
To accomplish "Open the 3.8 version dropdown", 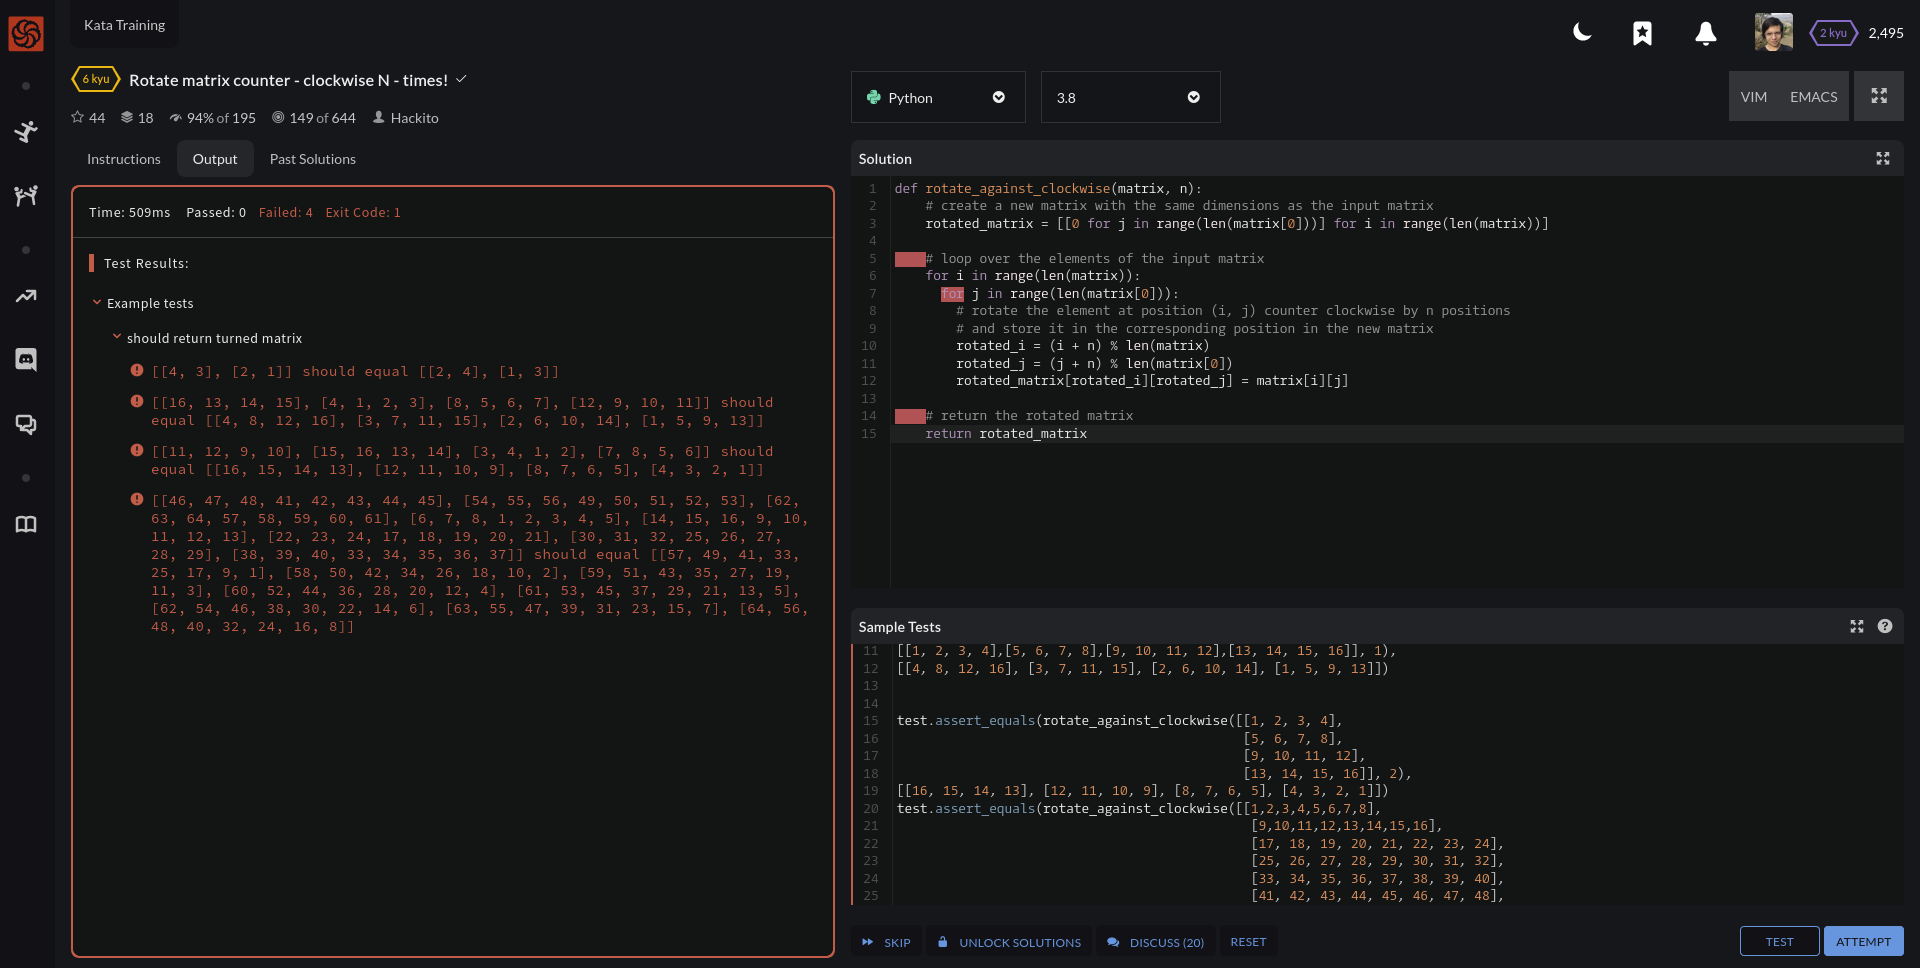I will [1129, 97].
